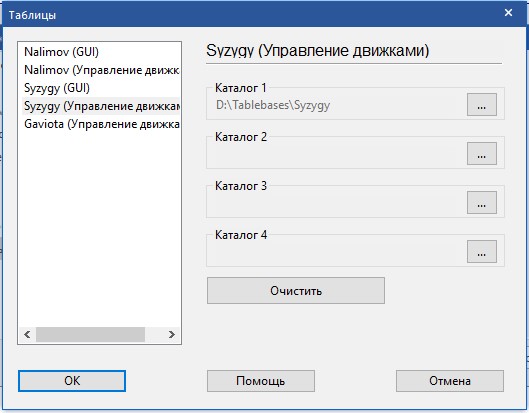This screenshot has width=529, height=413.
Task: Browse folder for Каталог 4
Action: [x=482, y=251]
